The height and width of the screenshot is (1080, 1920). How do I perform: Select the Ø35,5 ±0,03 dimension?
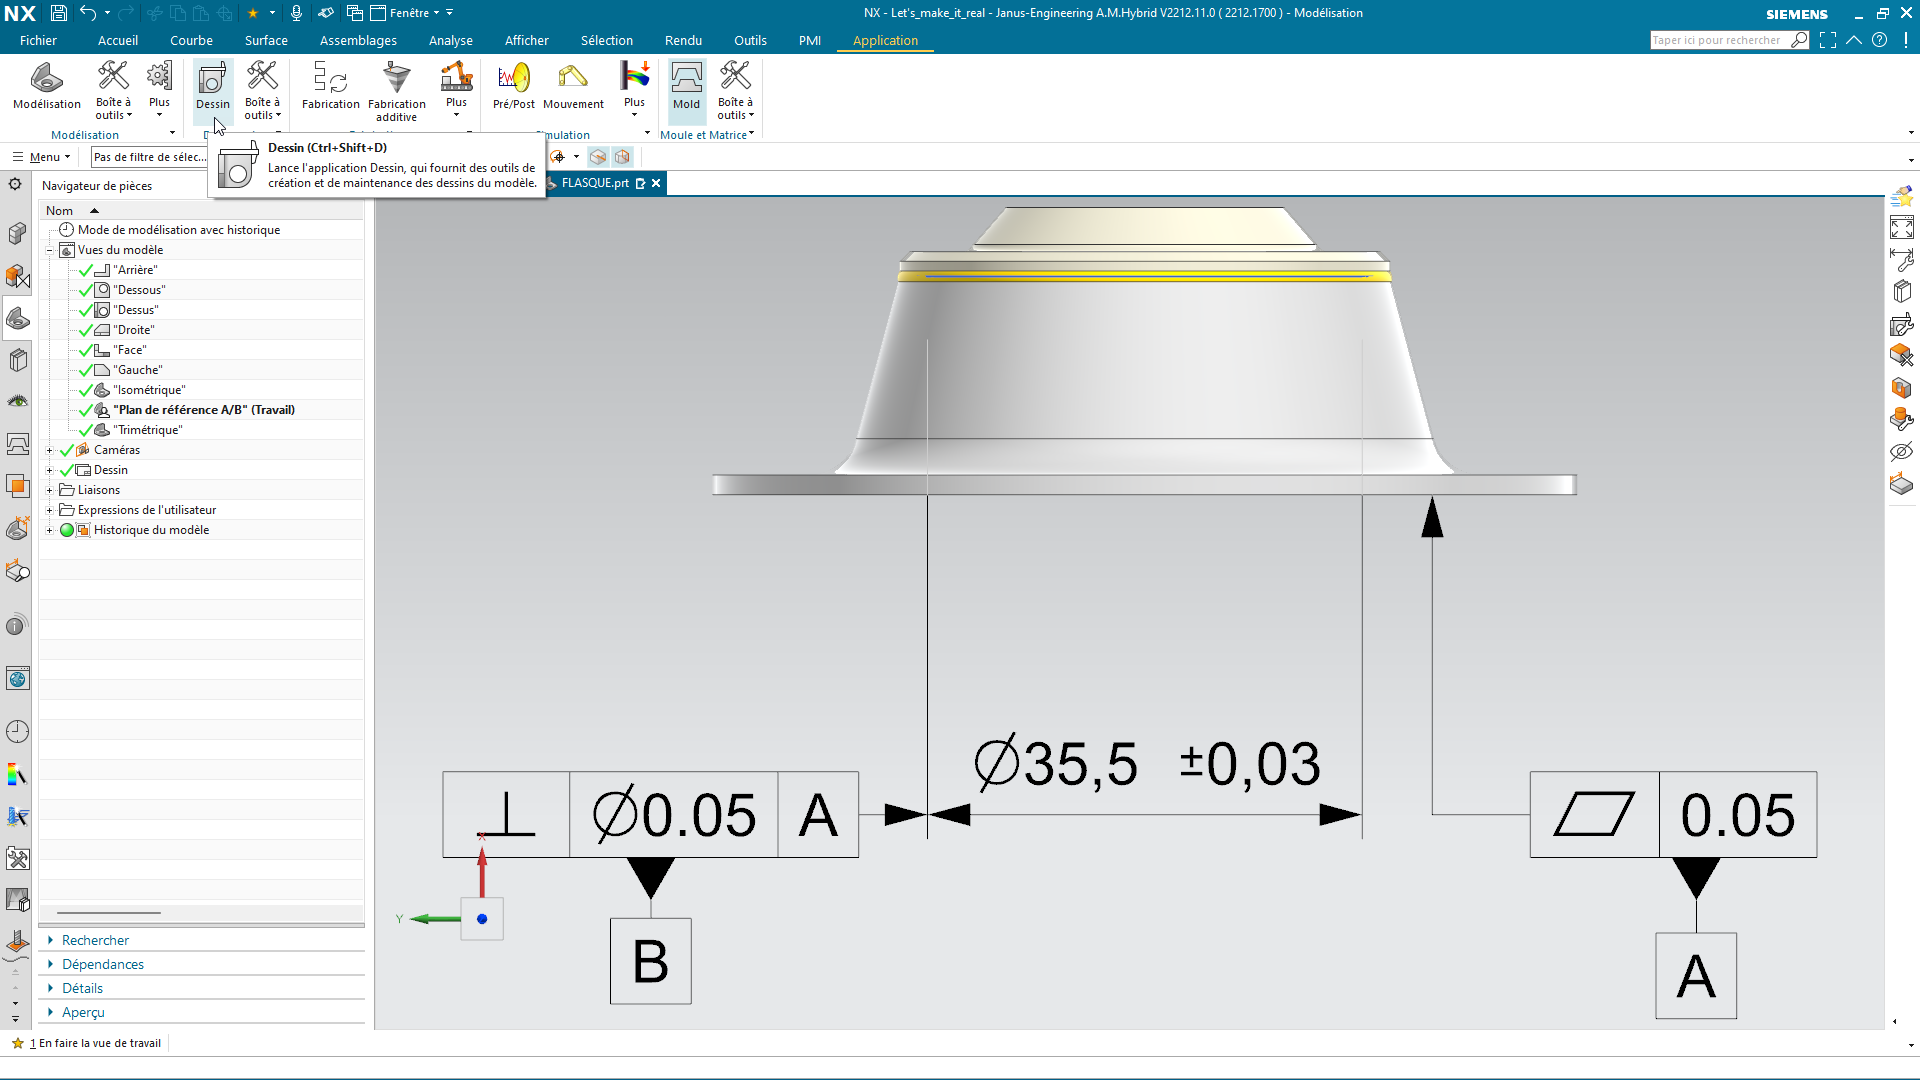click(1147, 765)
